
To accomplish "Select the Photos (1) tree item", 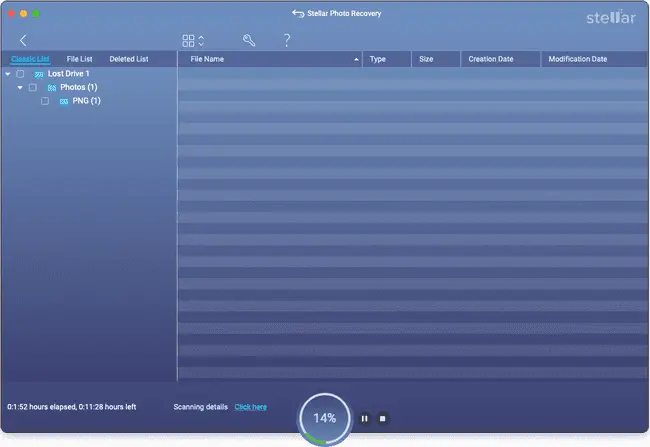I will pyautogui.click(x=78, y=87).
